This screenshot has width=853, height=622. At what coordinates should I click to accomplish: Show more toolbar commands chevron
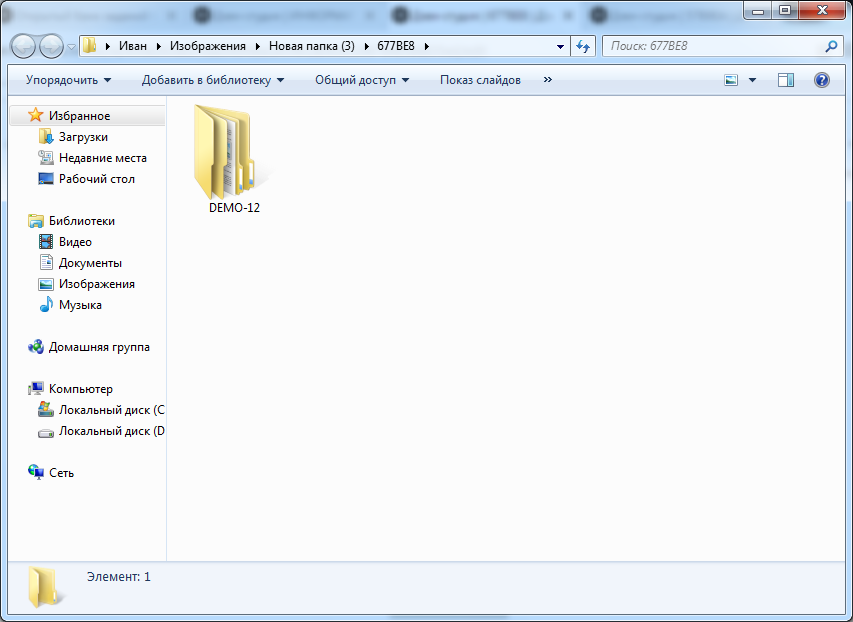pos(547,79)
